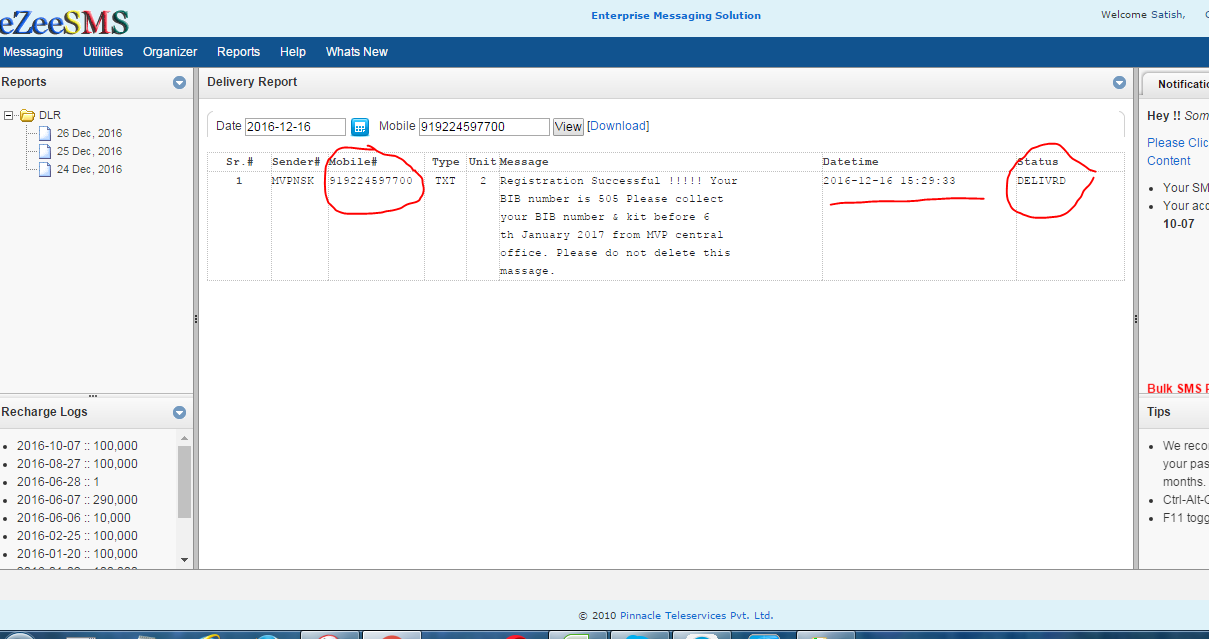Collapse the Delivery Report panel arrow

click(1120, 83)
